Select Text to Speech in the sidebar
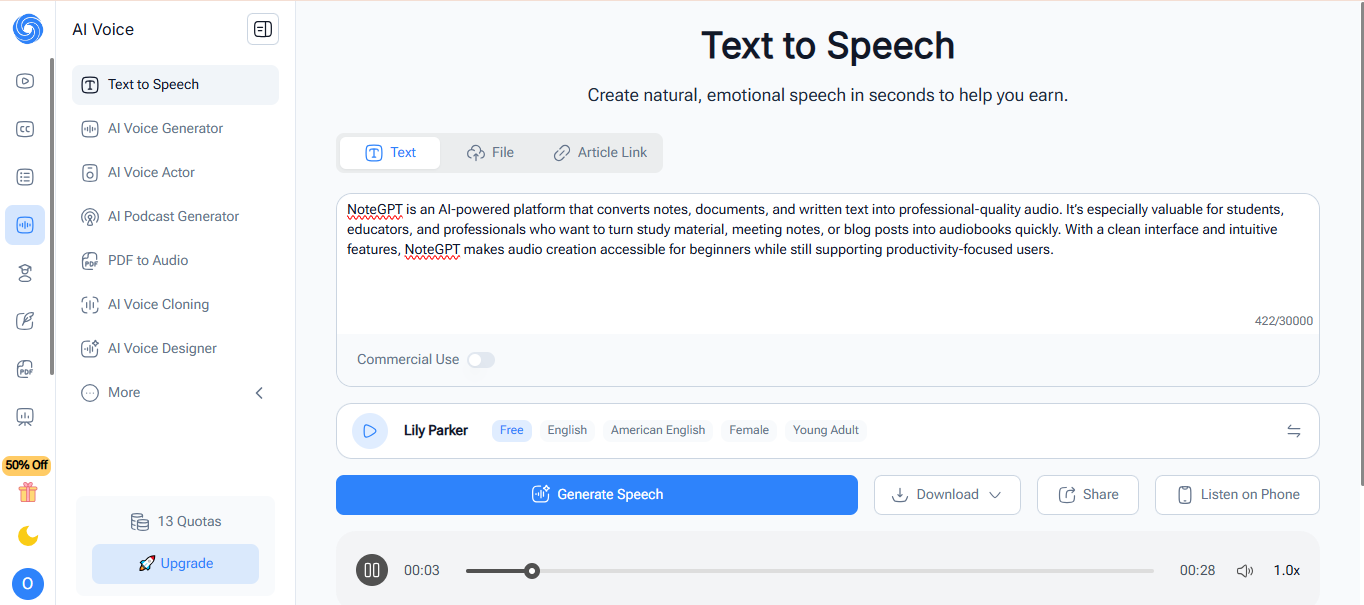The width and height of the screenshot is (1364, 605). [175, 85]
